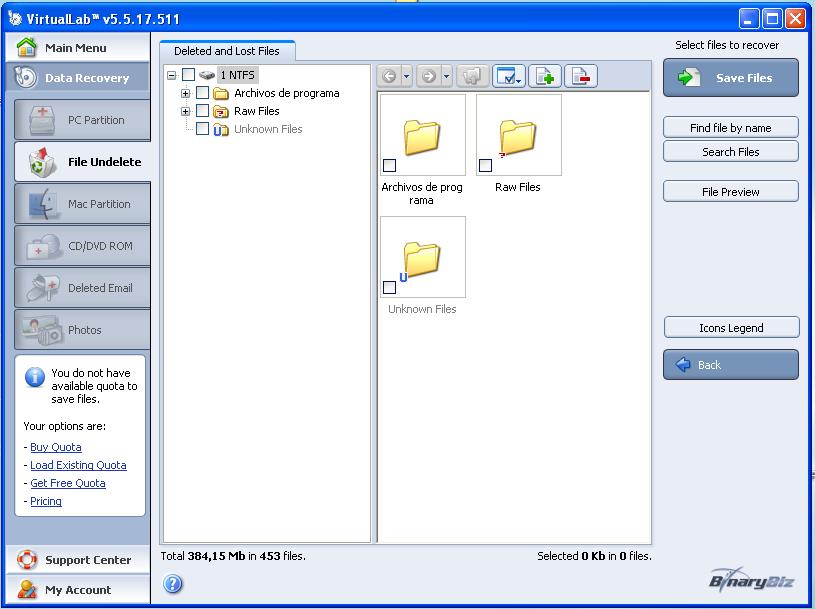This screenshot has width=815, height=609.
Task: Follow the Pricing link
Action: 46,501
